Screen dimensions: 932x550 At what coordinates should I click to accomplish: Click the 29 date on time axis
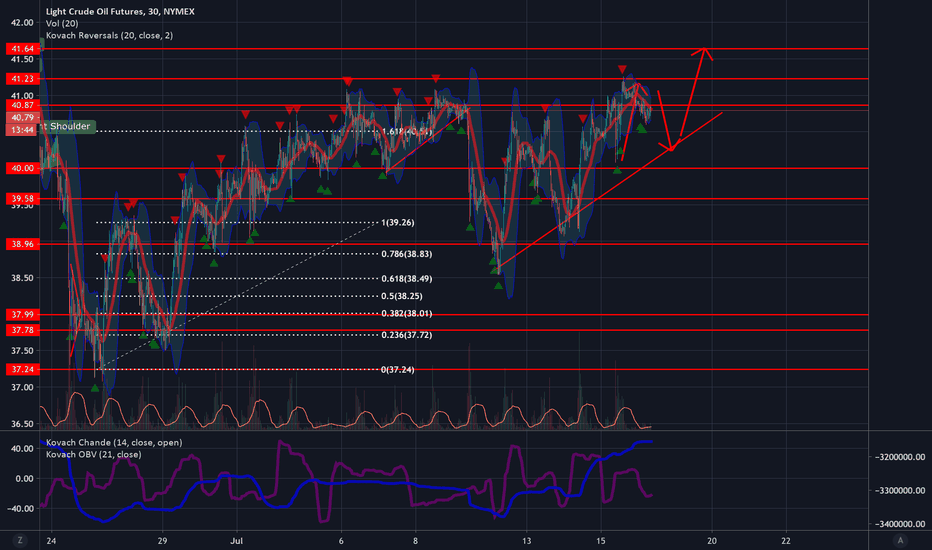(162, 541)
